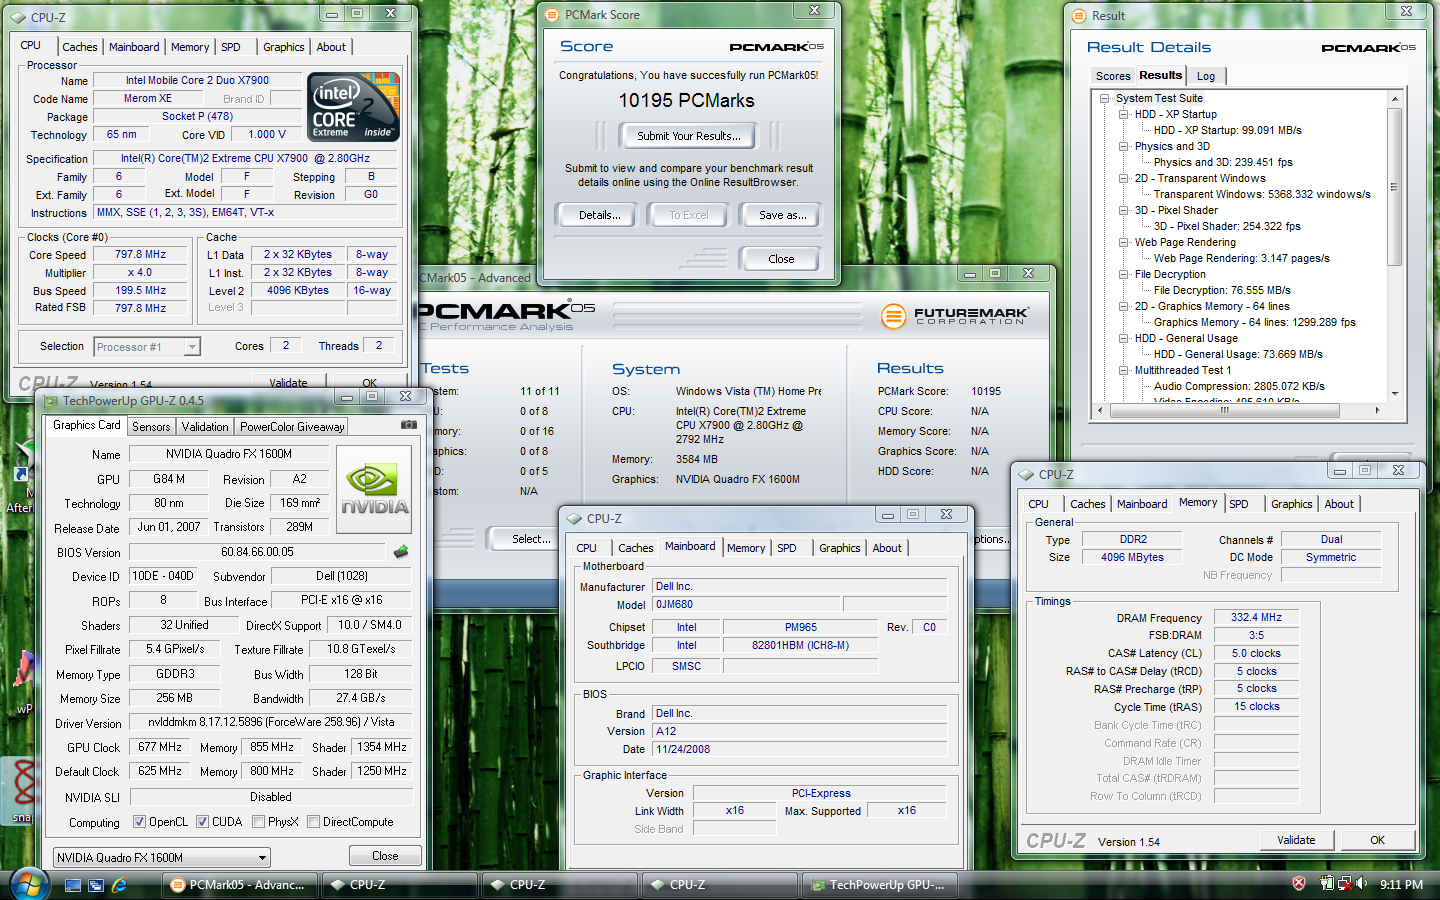Collapse the Physics and 3D node

(1124, 146)
